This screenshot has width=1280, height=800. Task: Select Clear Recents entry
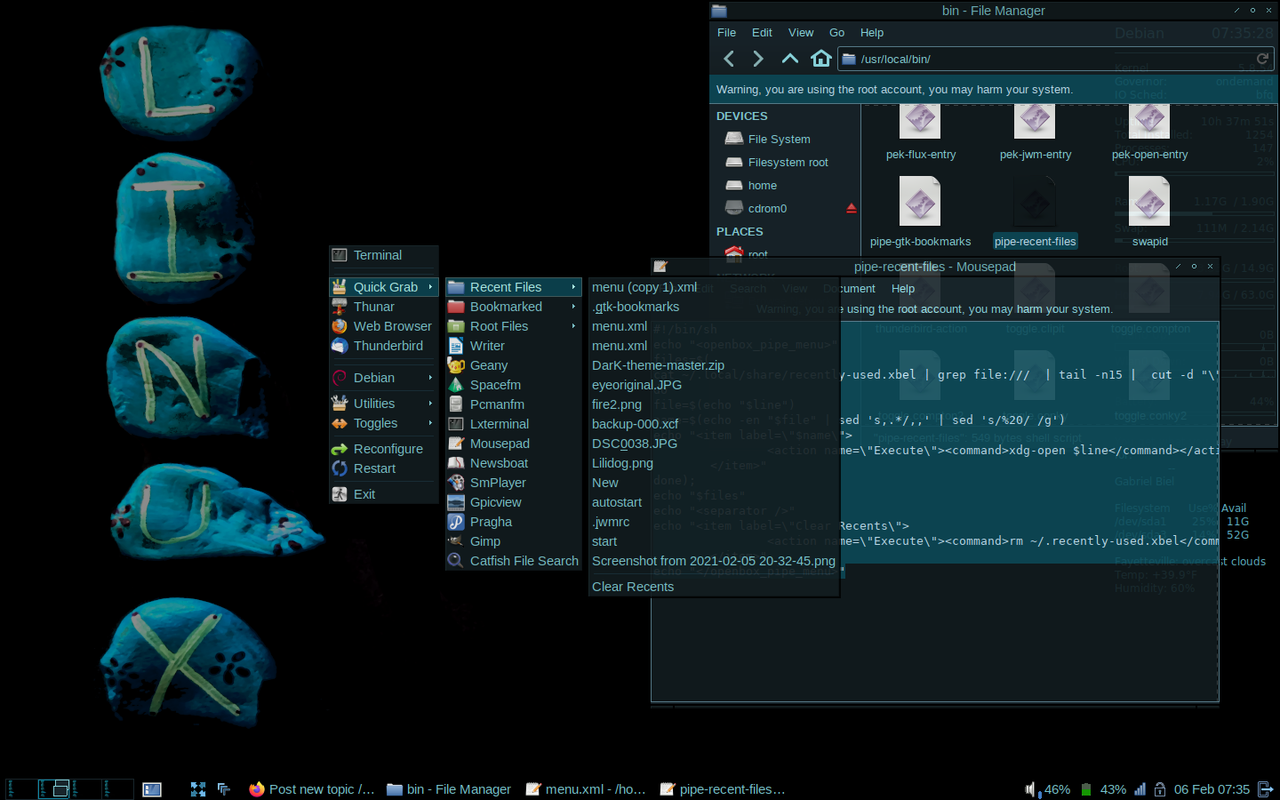pos(713,587)
